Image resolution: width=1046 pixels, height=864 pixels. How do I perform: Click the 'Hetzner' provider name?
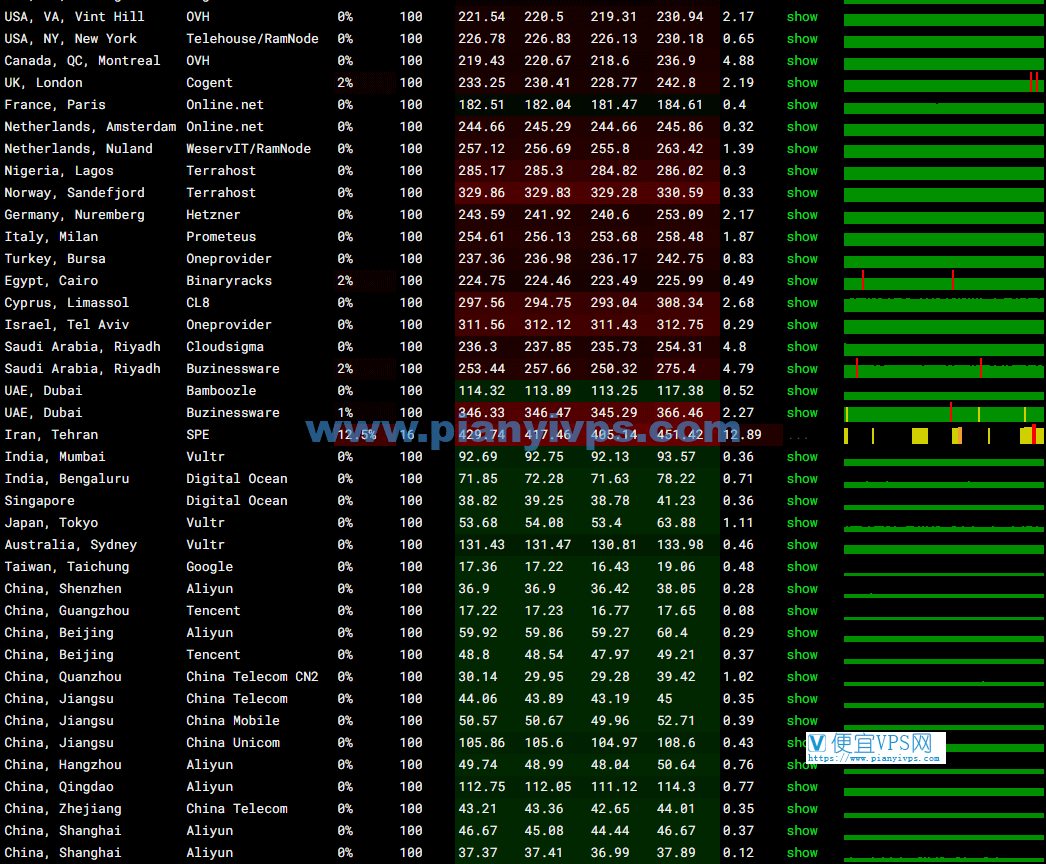pyautogui.click(x=213, y=215)
